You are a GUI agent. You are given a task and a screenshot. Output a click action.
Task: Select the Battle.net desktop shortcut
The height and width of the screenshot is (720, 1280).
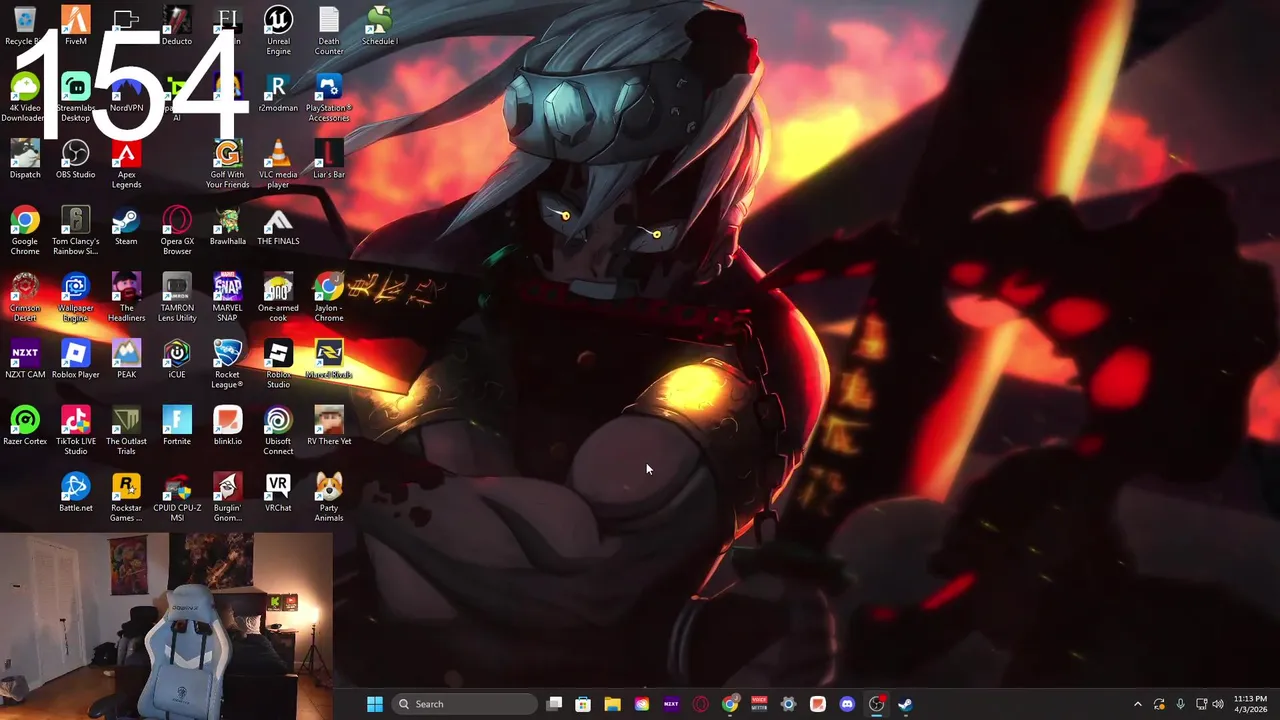point(75,493)
